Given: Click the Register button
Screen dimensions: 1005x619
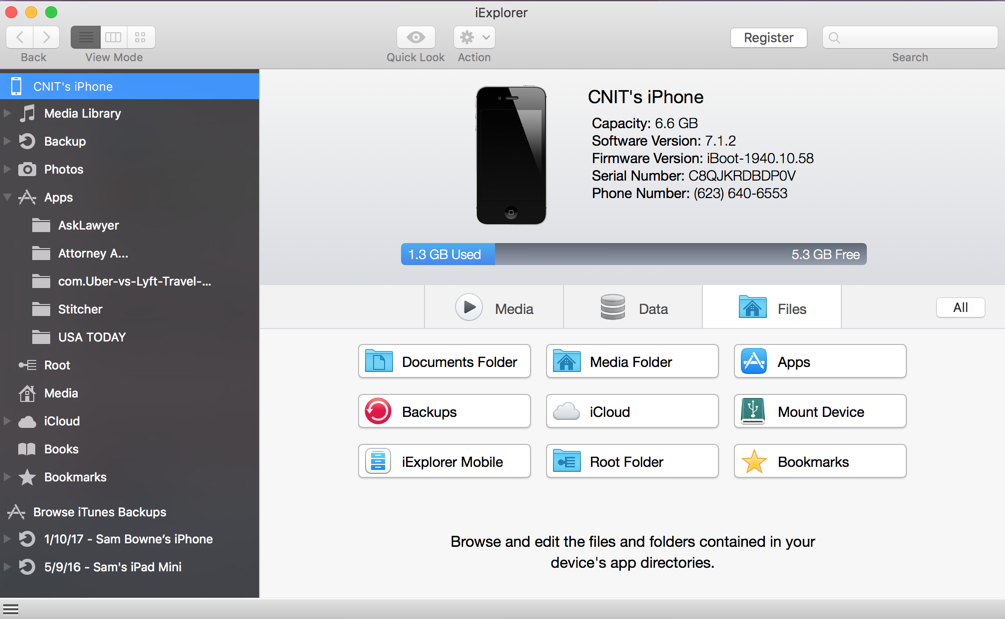Looking at the screenshot, I should coord(768,38).
